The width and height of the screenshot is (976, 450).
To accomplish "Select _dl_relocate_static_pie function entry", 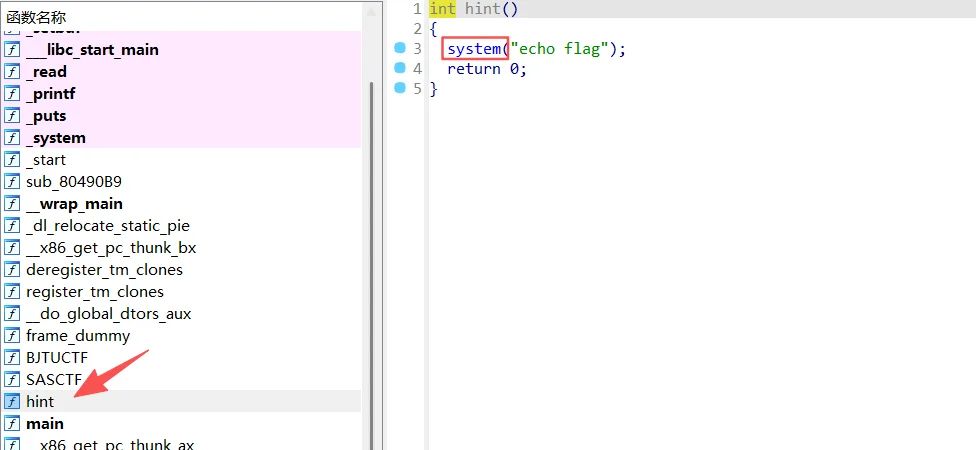I will pyautogui.click(x=107, y=226).
